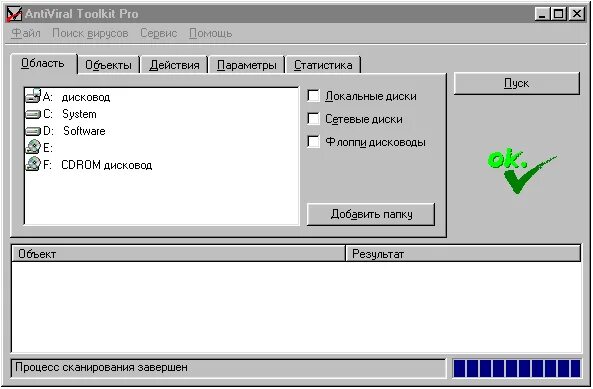Screen dimensions: 593x389
Task: Maximize the AntiViral Toolkit Pro window
Action: pyautogui.click(x=558, y=14)
